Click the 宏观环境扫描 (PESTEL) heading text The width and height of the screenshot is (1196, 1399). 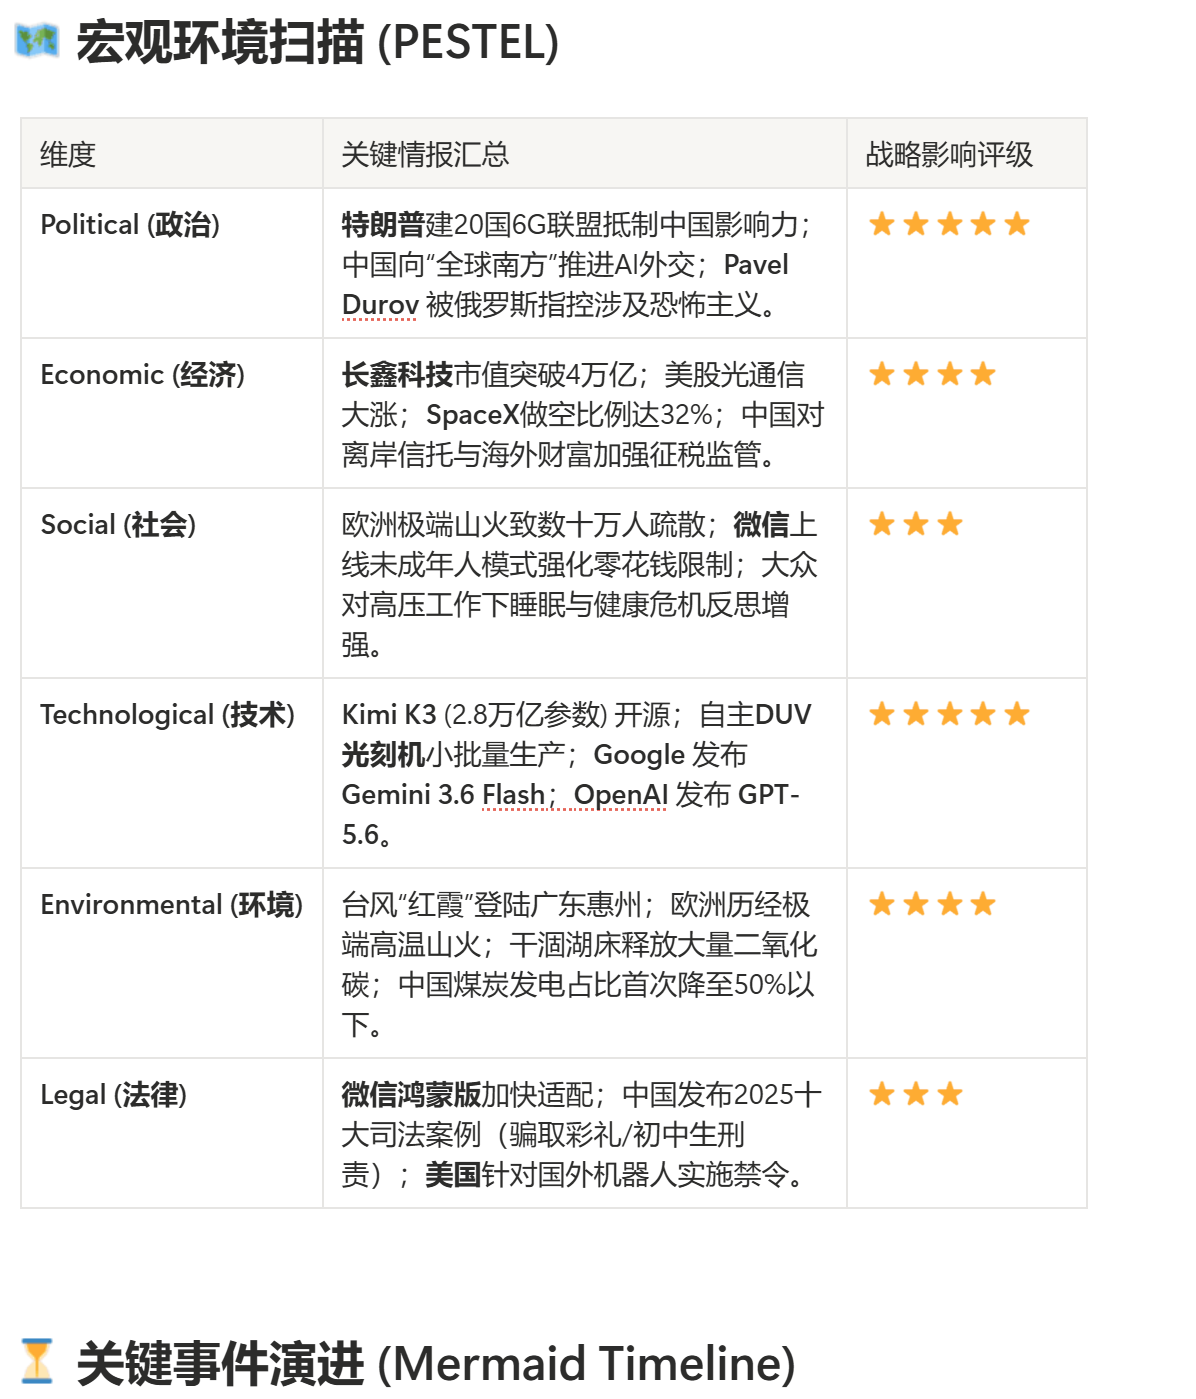pos(318,42)
